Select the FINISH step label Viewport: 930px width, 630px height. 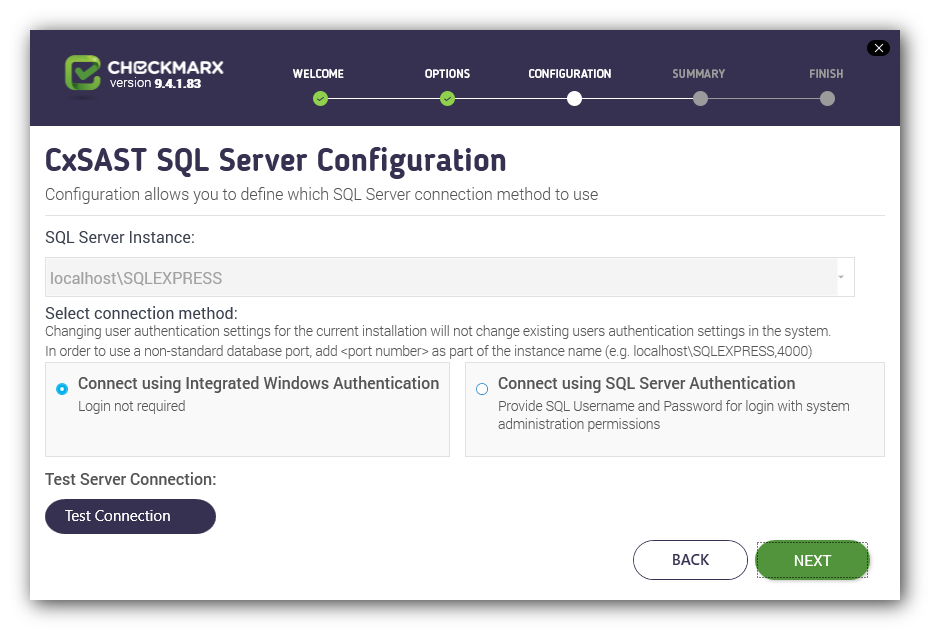[x=826, y=74]
